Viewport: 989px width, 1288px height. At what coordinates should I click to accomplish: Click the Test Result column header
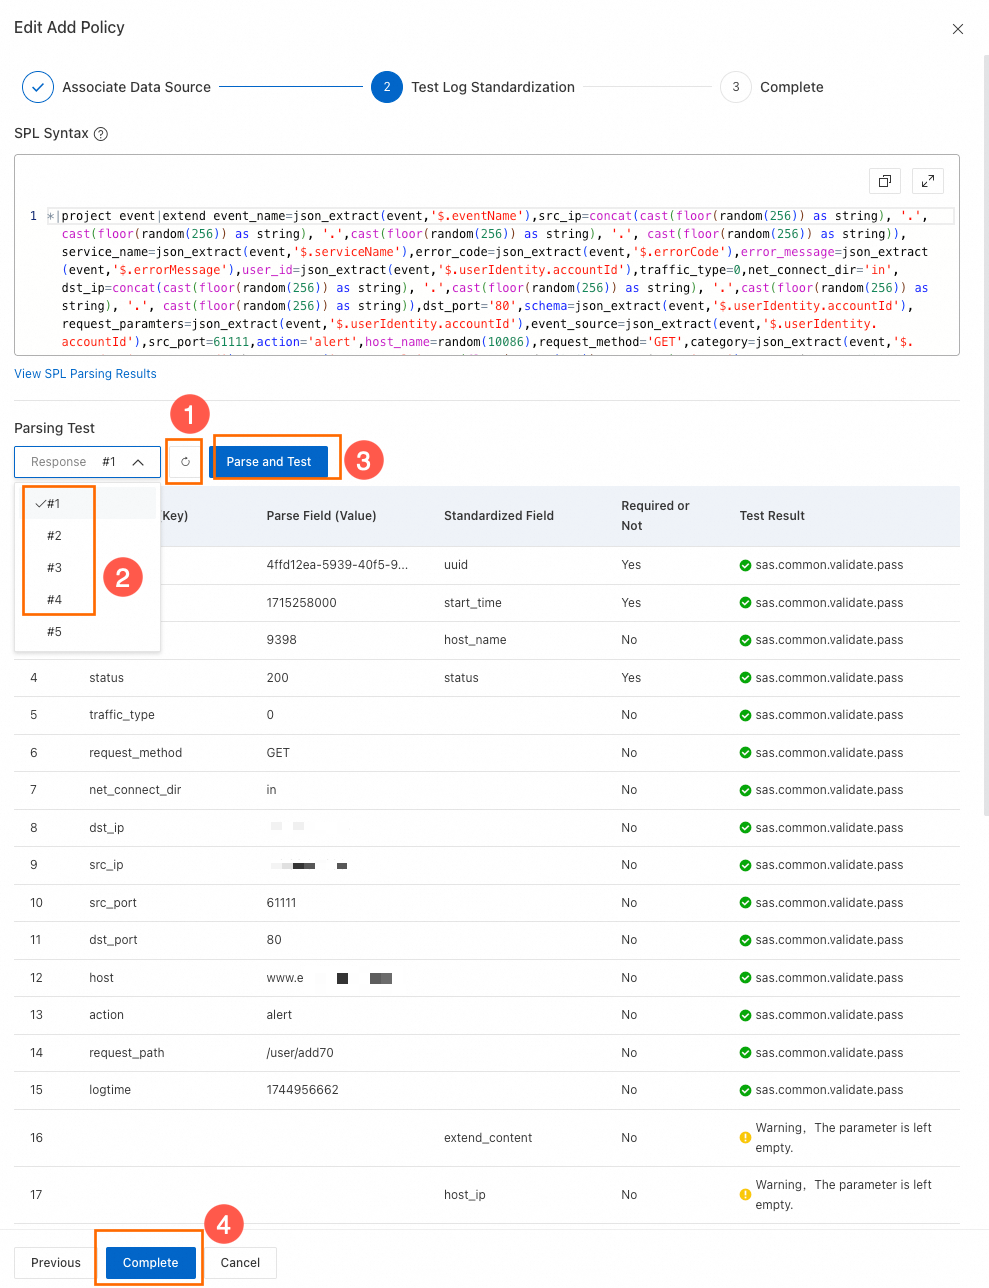click(x=772, y=516)
